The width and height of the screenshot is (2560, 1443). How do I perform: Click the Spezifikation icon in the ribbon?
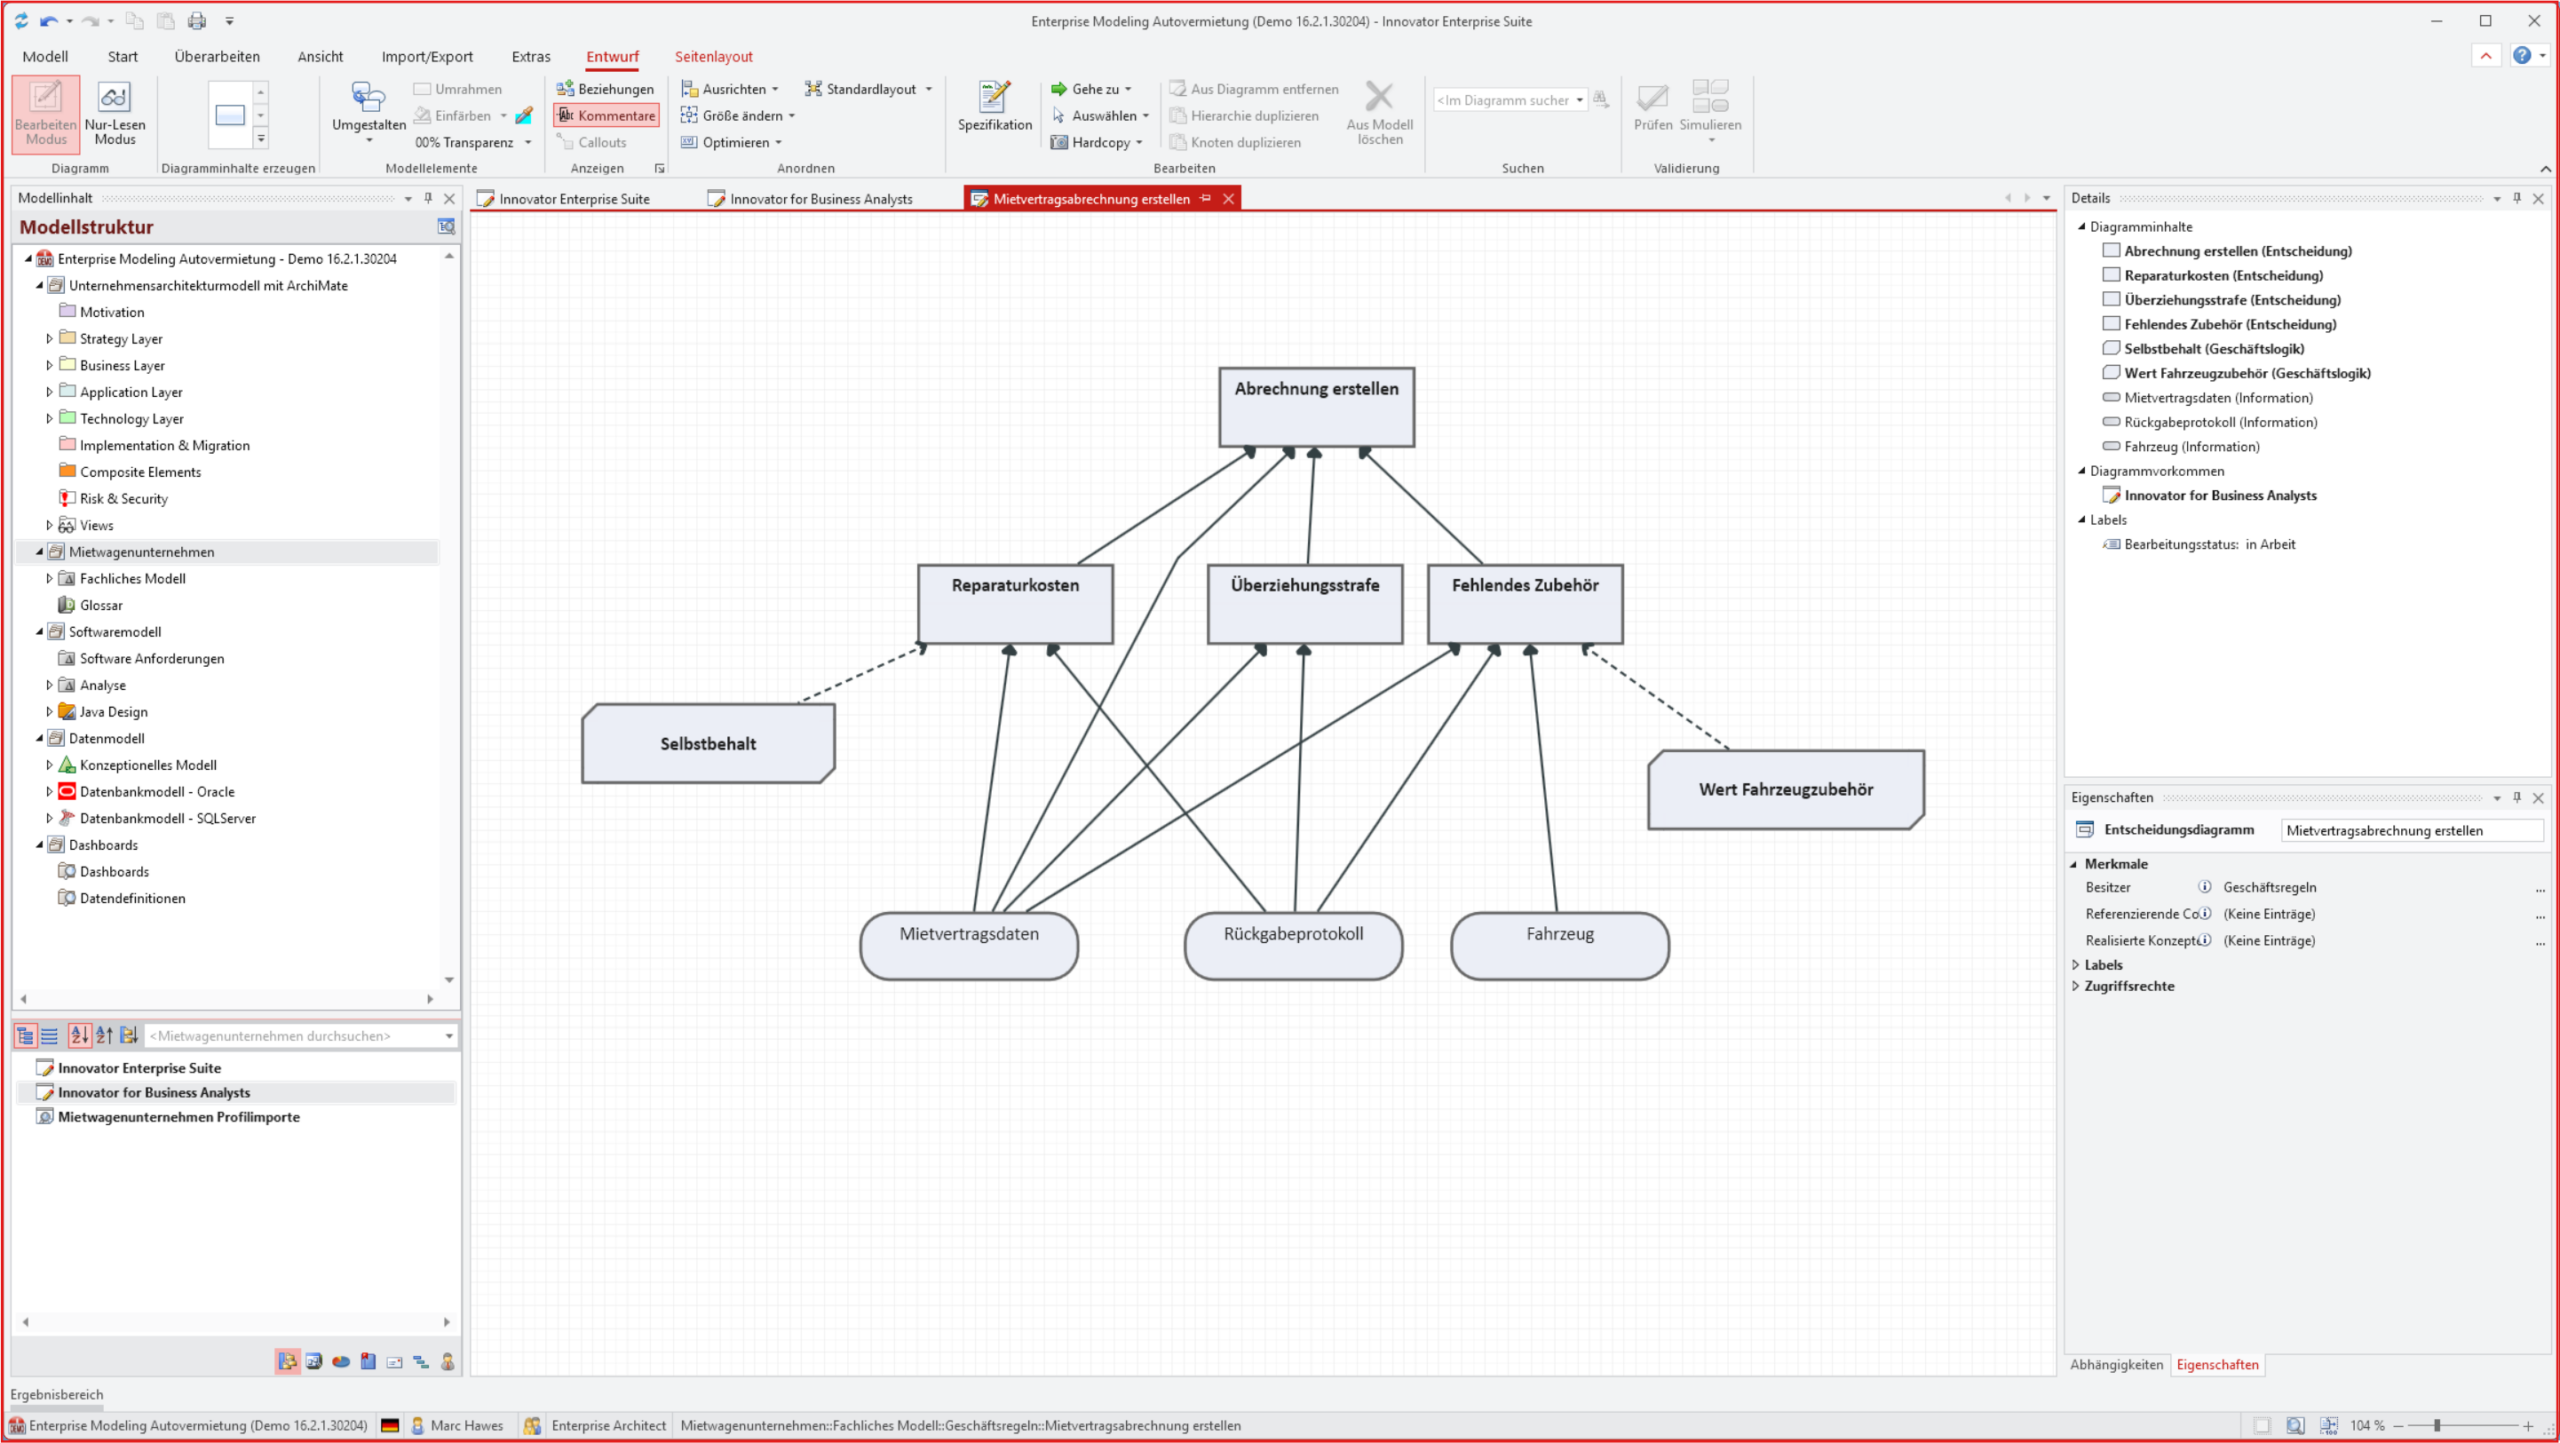click(994, 98)
